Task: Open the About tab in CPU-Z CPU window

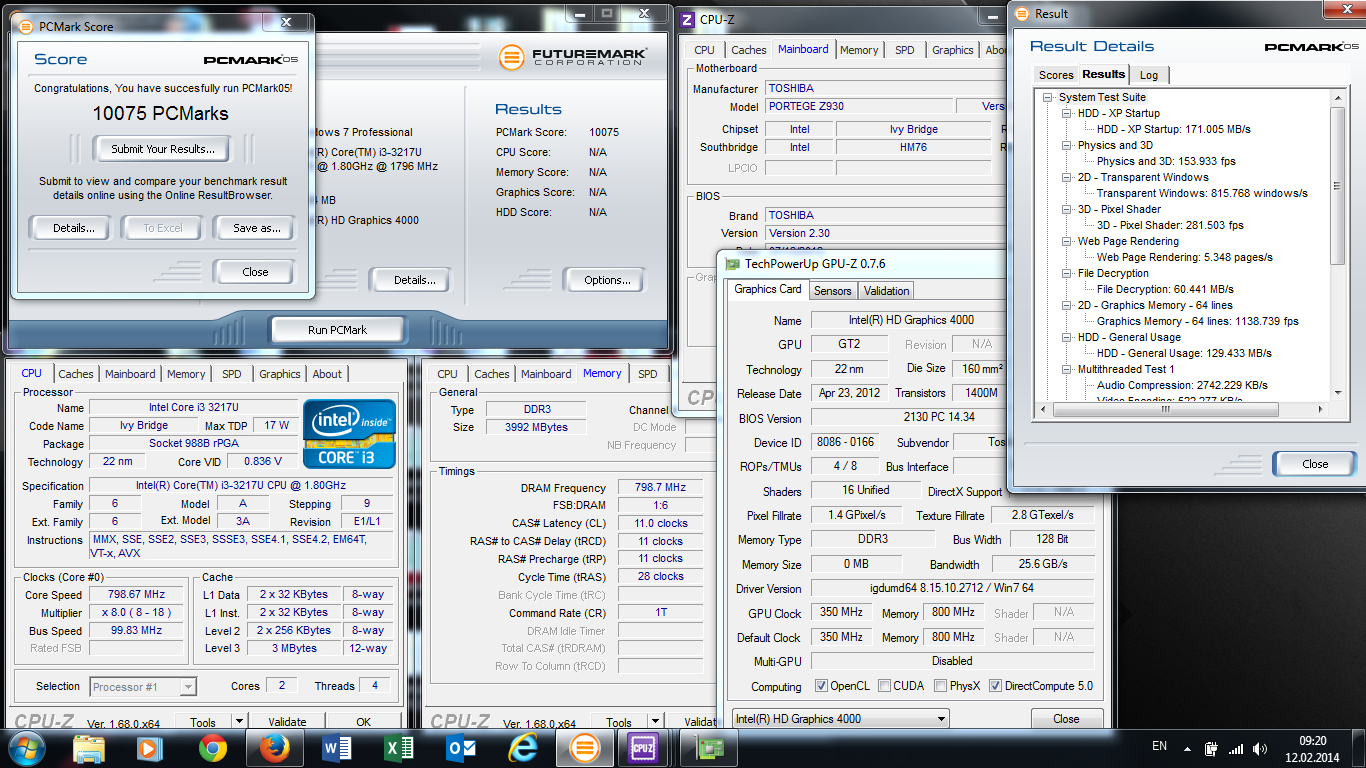Action: (327, 374)
